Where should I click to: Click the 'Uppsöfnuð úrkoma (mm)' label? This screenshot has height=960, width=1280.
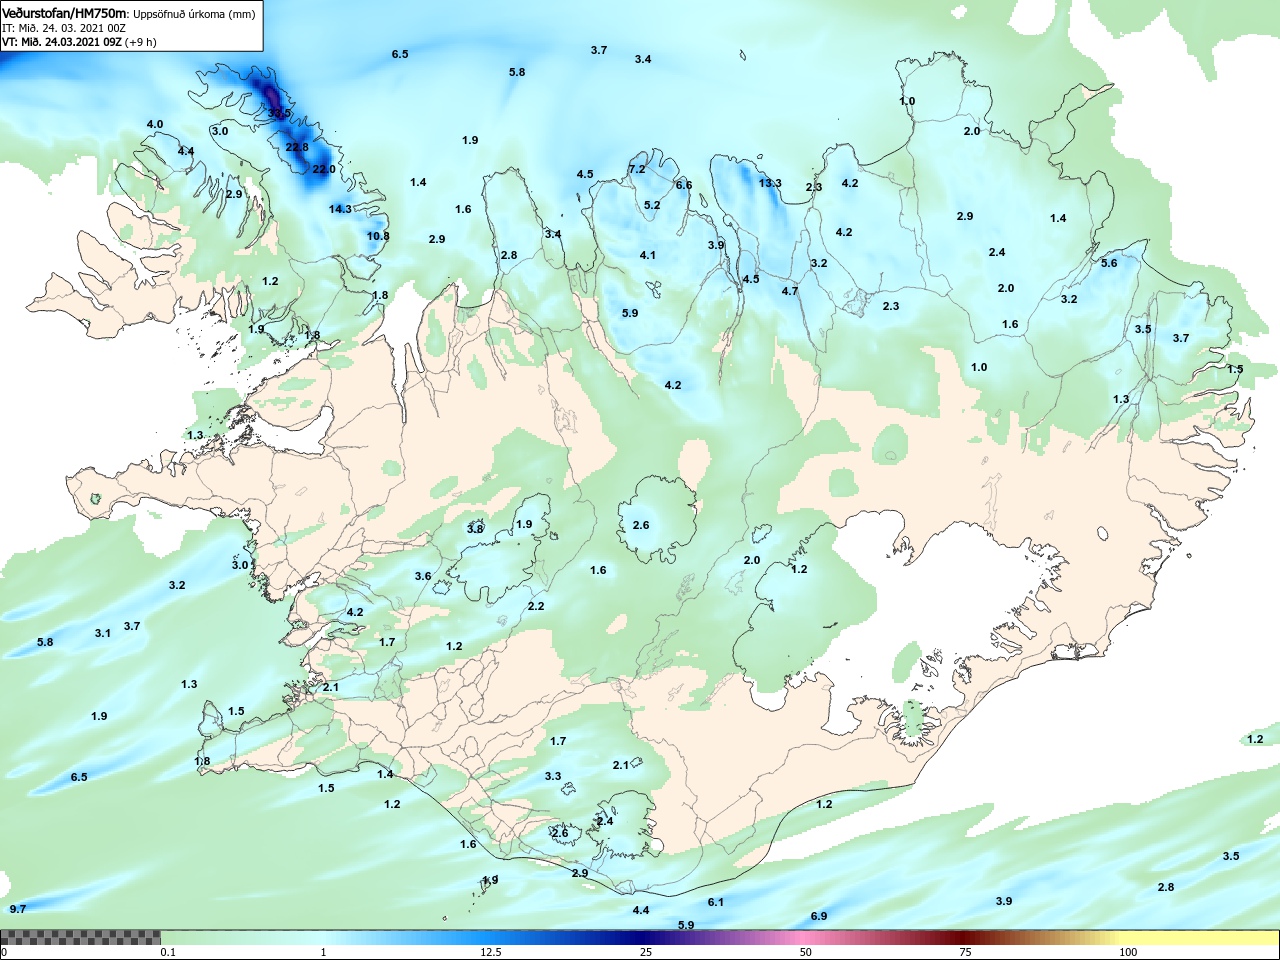point(194,14)
